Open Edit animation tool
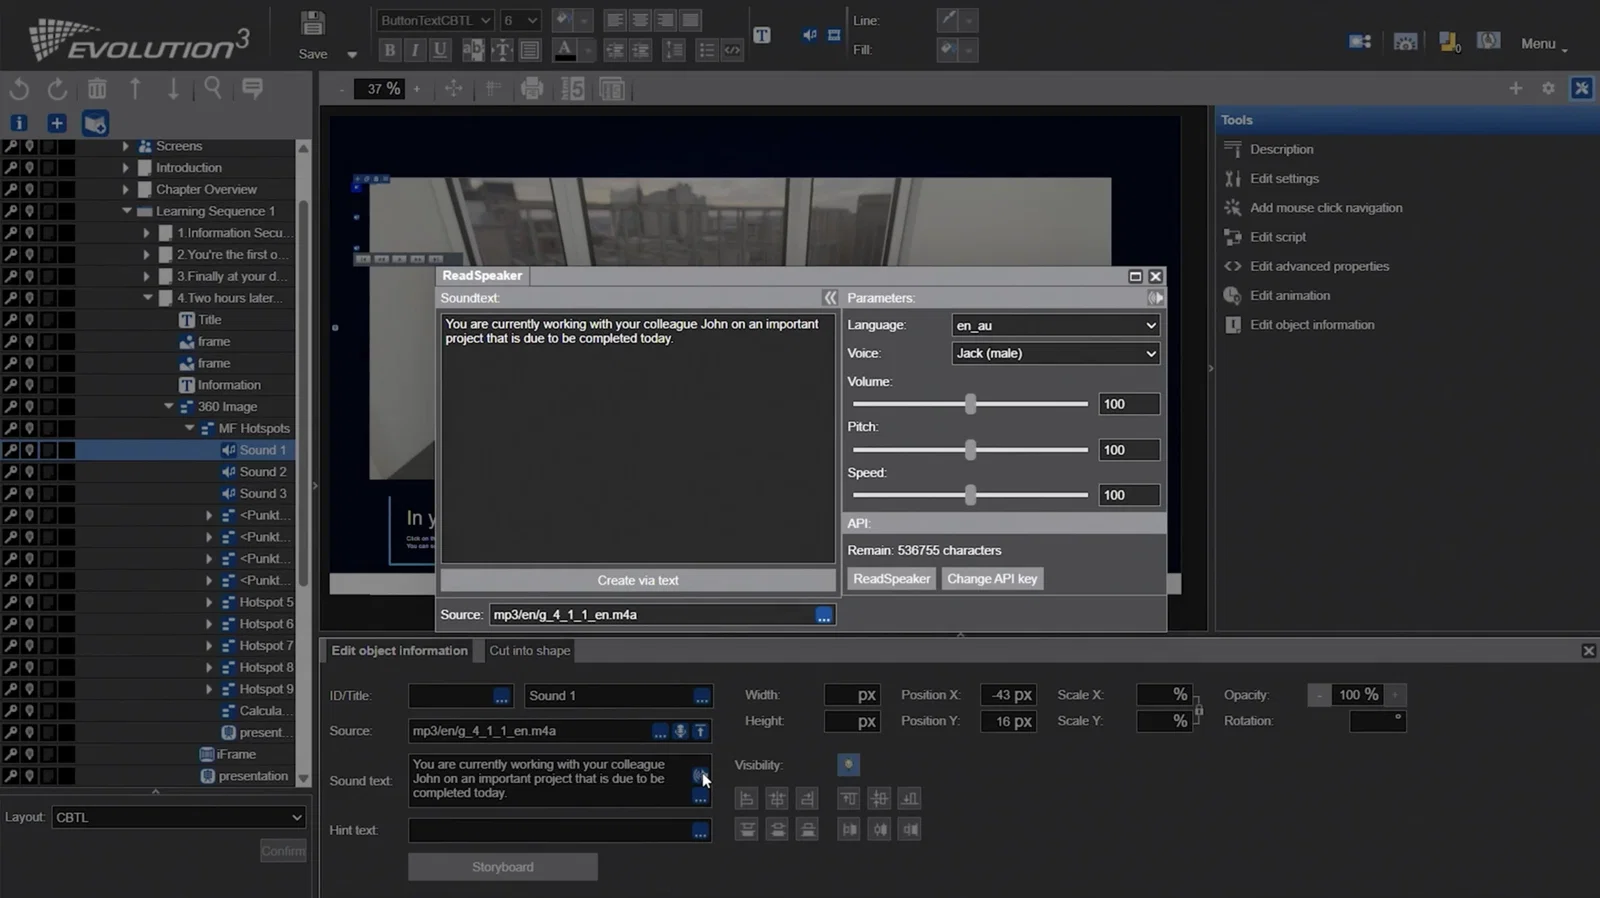The image size is (1600, 898). click(x=1289, y=295)
